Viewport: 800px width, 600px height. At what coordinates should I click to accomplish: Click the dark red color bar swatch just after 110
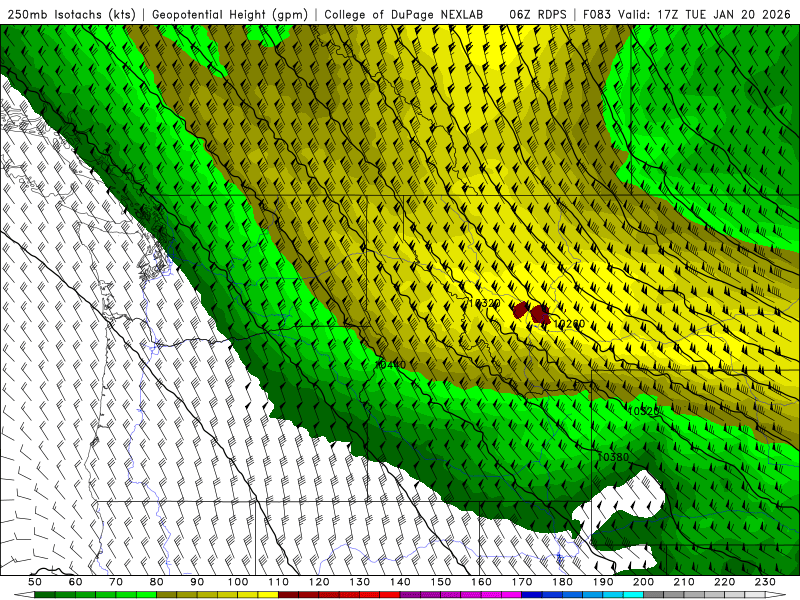[x=289, y=595]
